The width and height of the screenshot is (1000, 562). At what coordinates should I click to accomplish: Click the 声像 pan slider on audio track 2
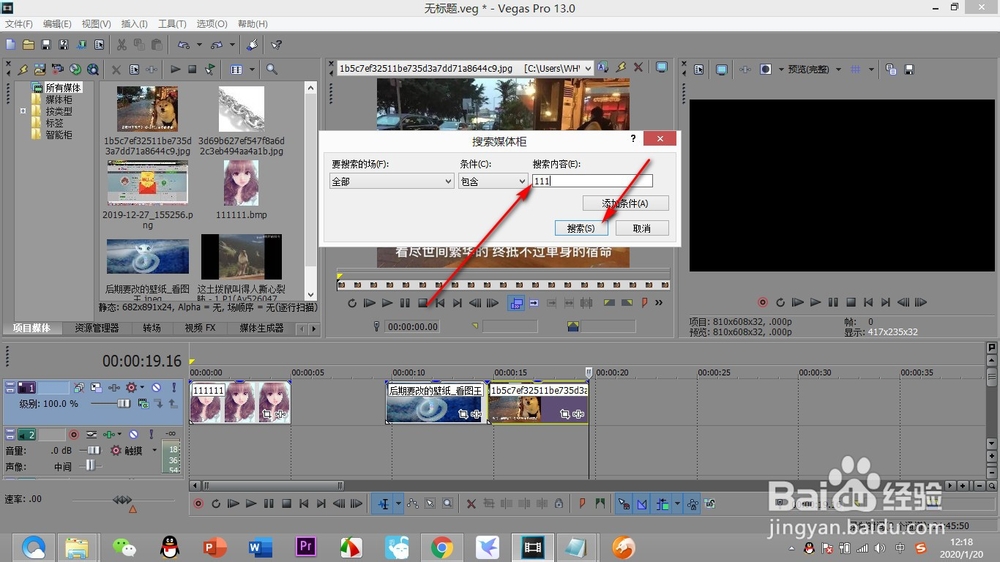(89, 466)
